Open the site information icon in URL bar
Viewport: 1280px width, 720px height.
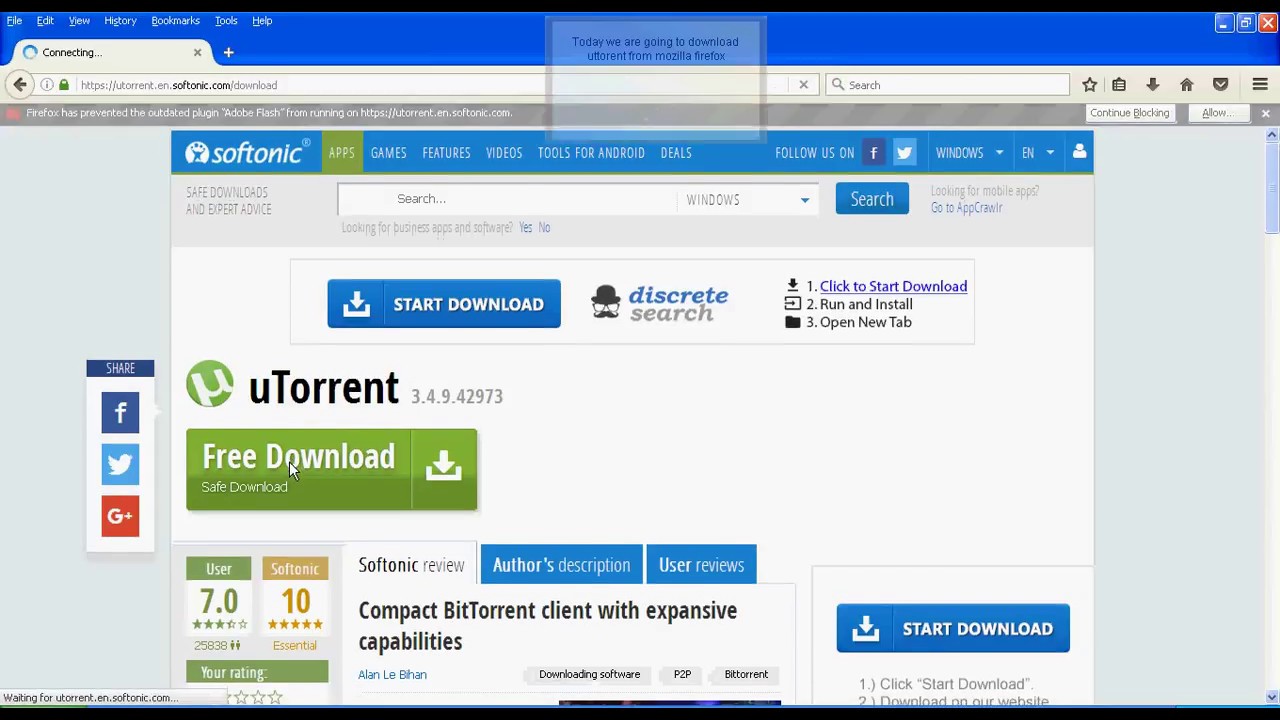click(47, 85)
